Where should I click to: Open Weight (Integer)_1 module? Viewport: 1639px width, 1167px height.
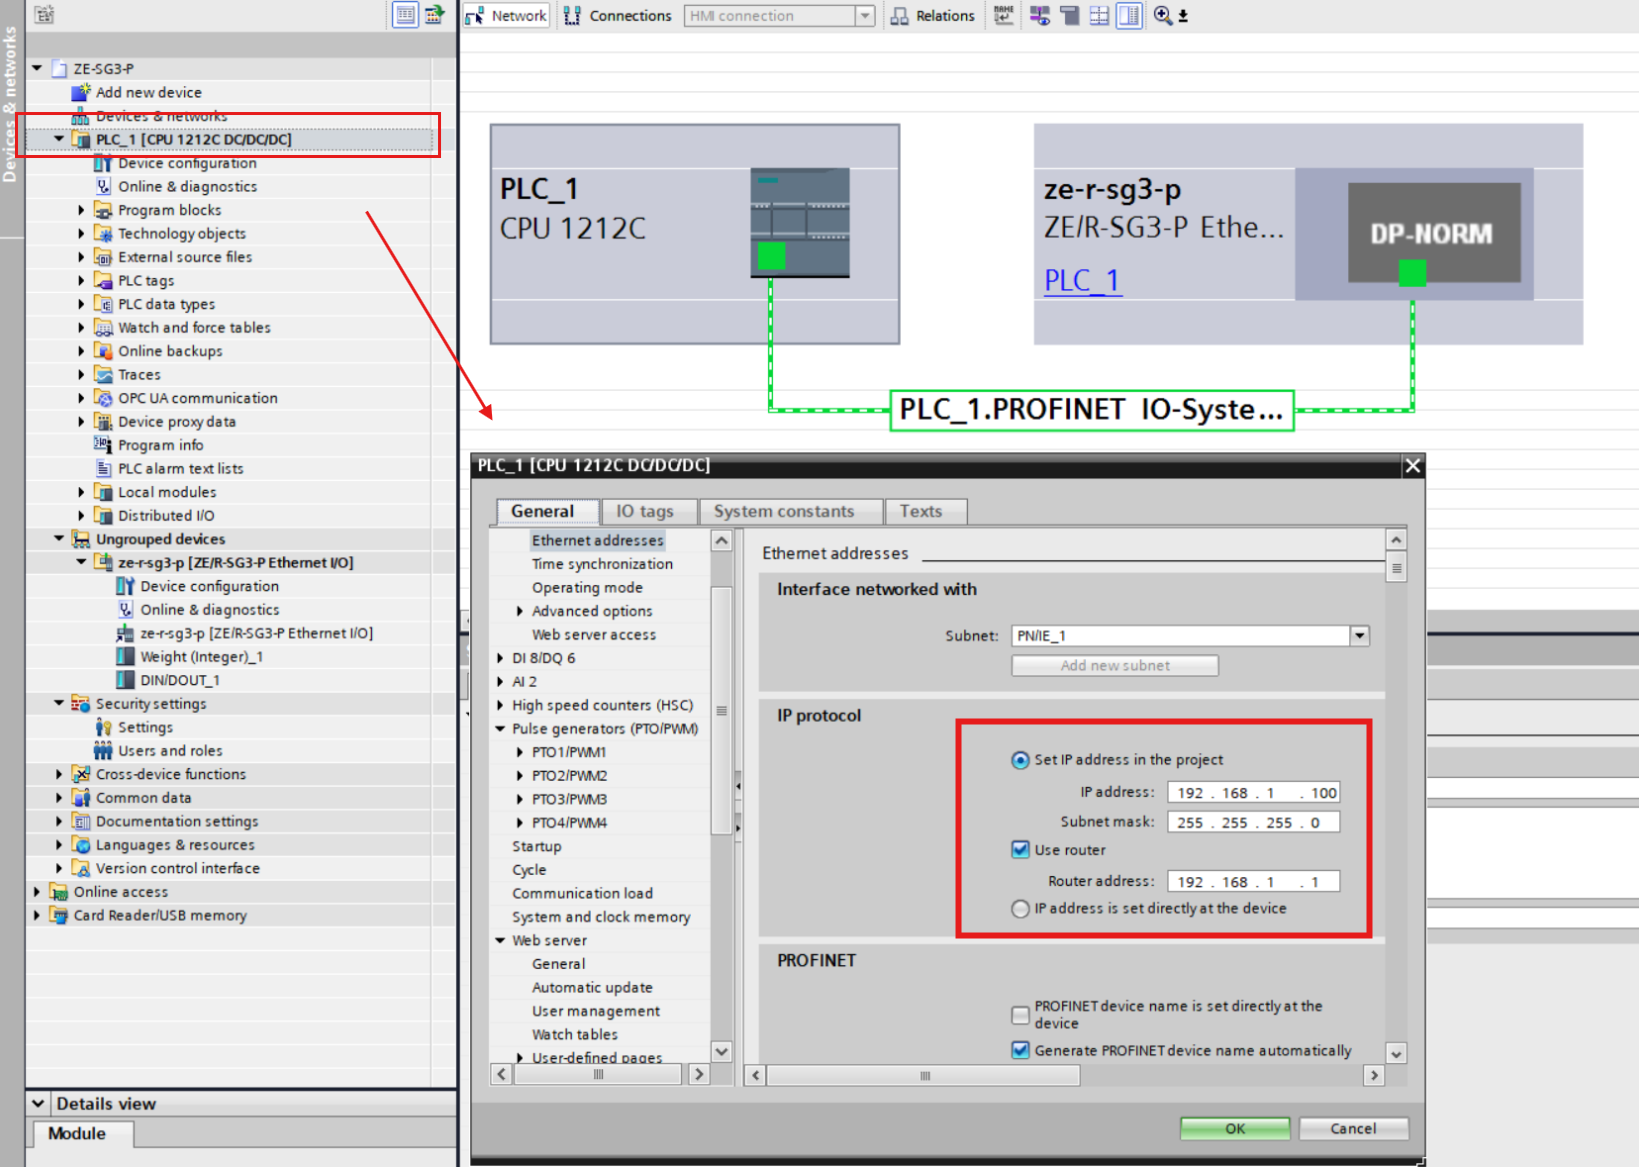point(201,656)
